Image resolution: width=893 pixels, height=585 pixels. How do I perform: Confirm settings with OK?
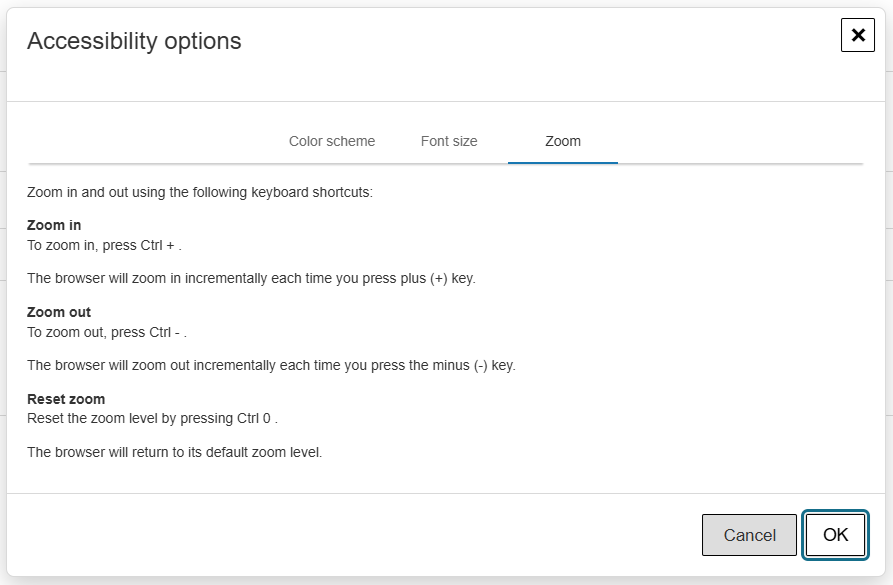click(x=835, y=535)
